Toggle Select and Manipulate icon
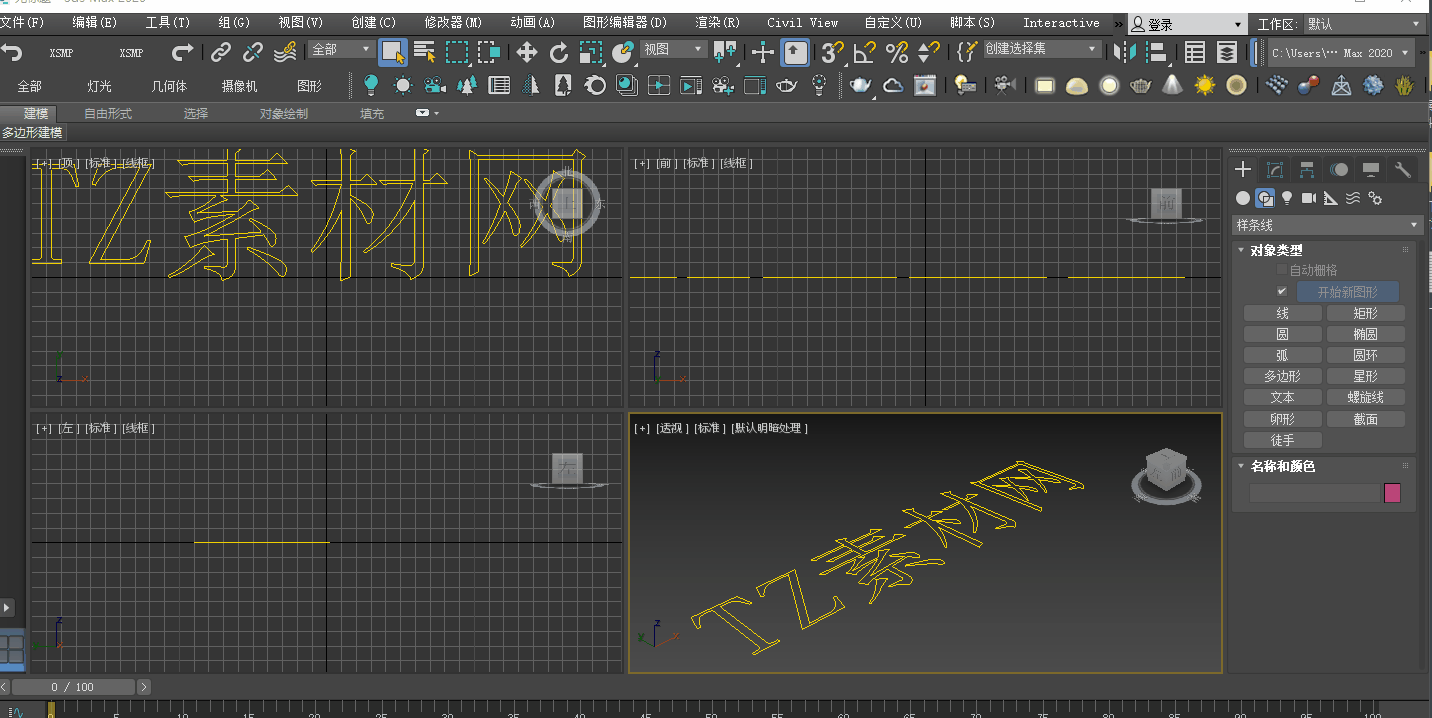 (763, 52)
